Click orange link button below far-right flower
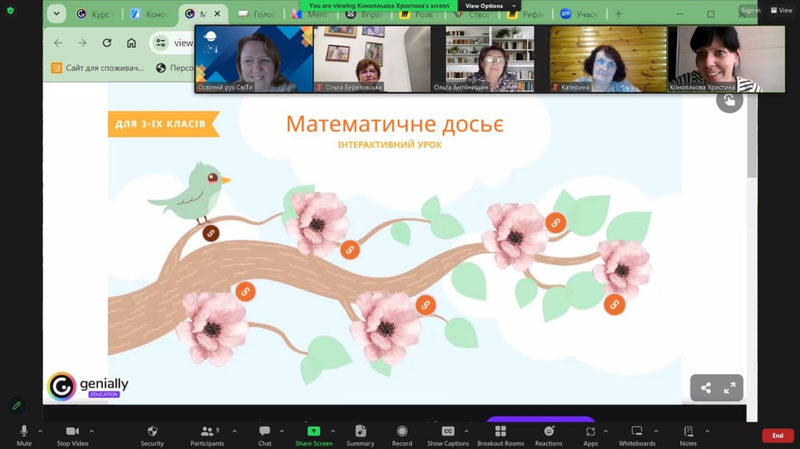 click(x=614, y=305)
